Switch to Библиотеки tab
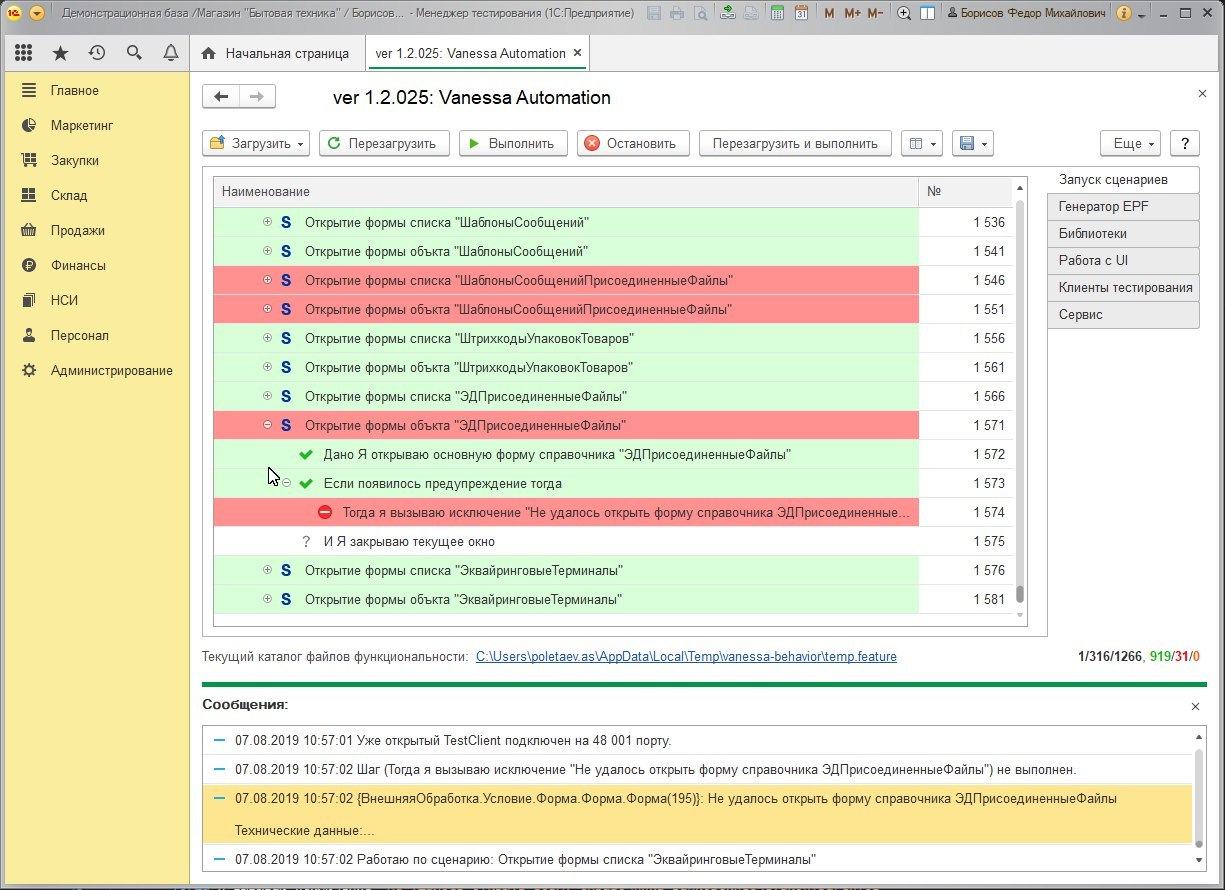This screenshot has height=890, width=1225. tap(1123, 233)
